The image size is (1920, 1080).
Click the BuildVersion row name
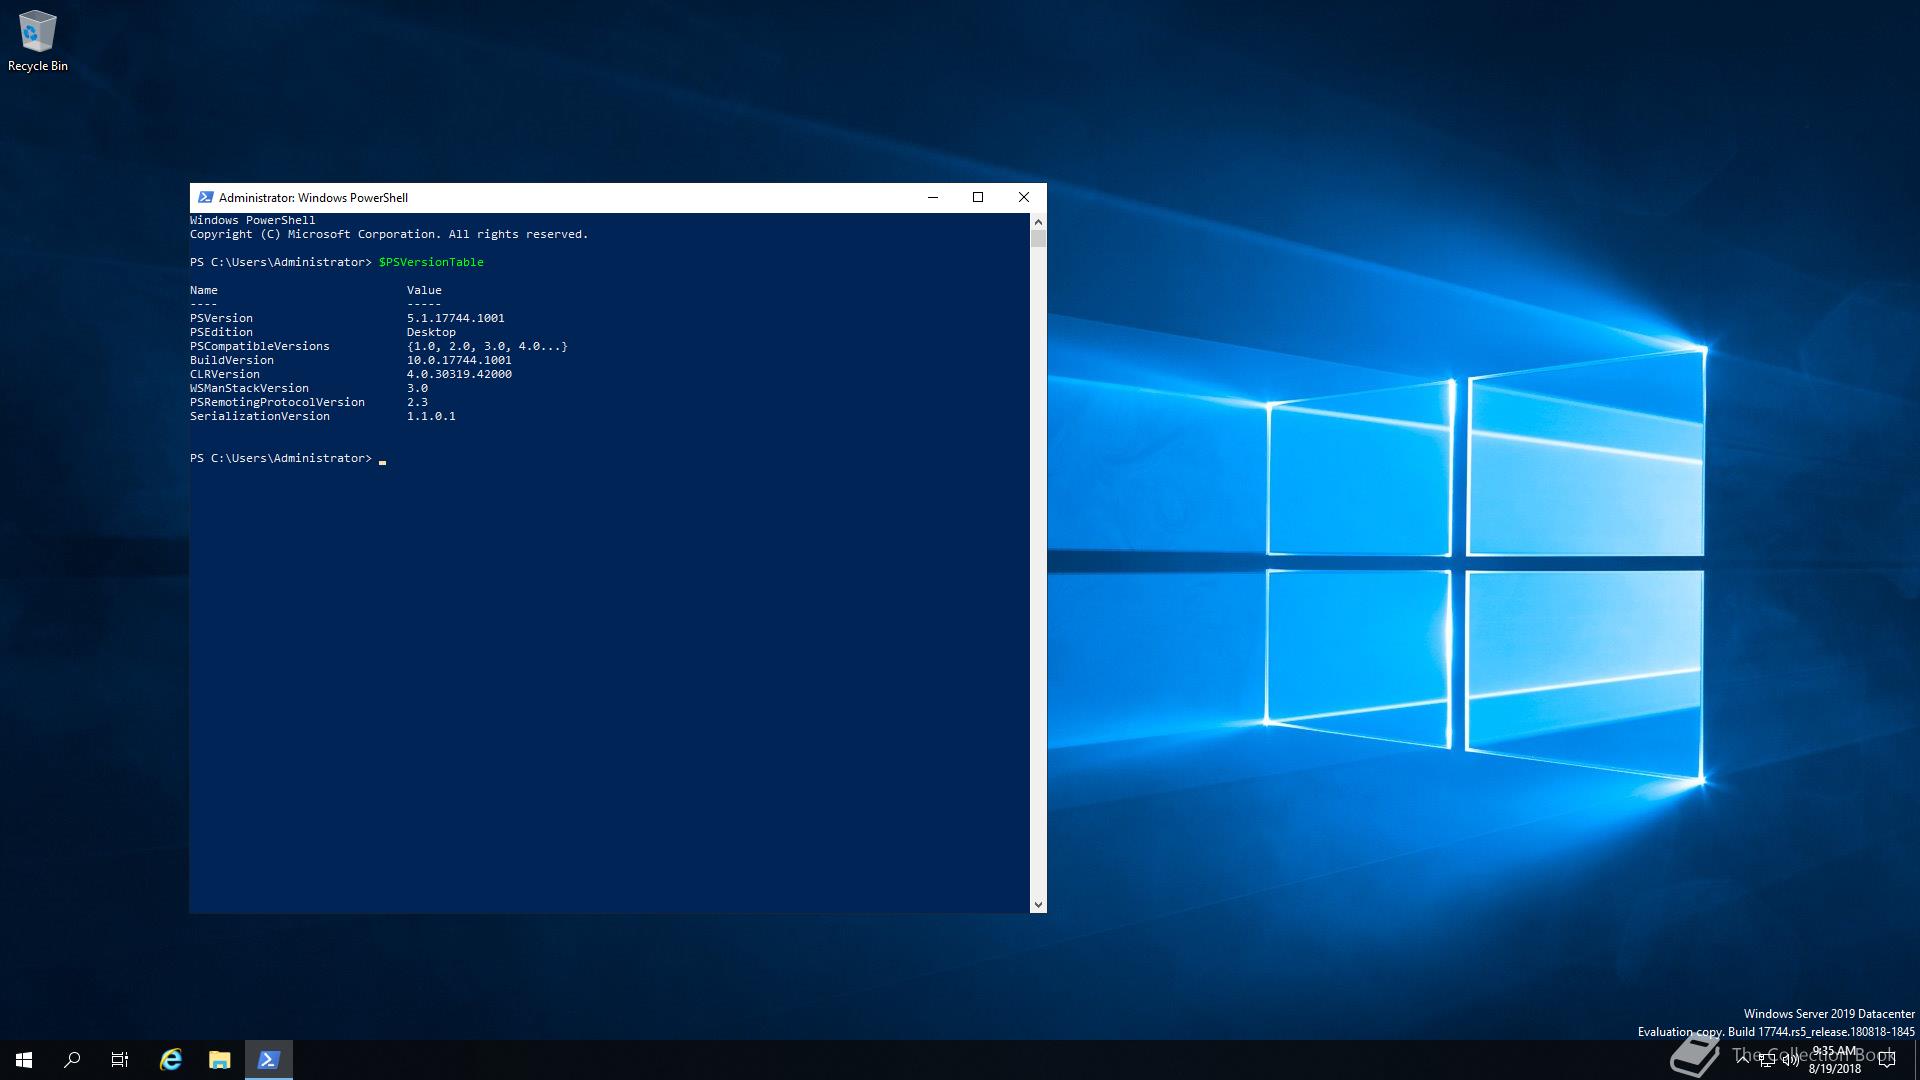pyautogui.click(x=231, y=360)
